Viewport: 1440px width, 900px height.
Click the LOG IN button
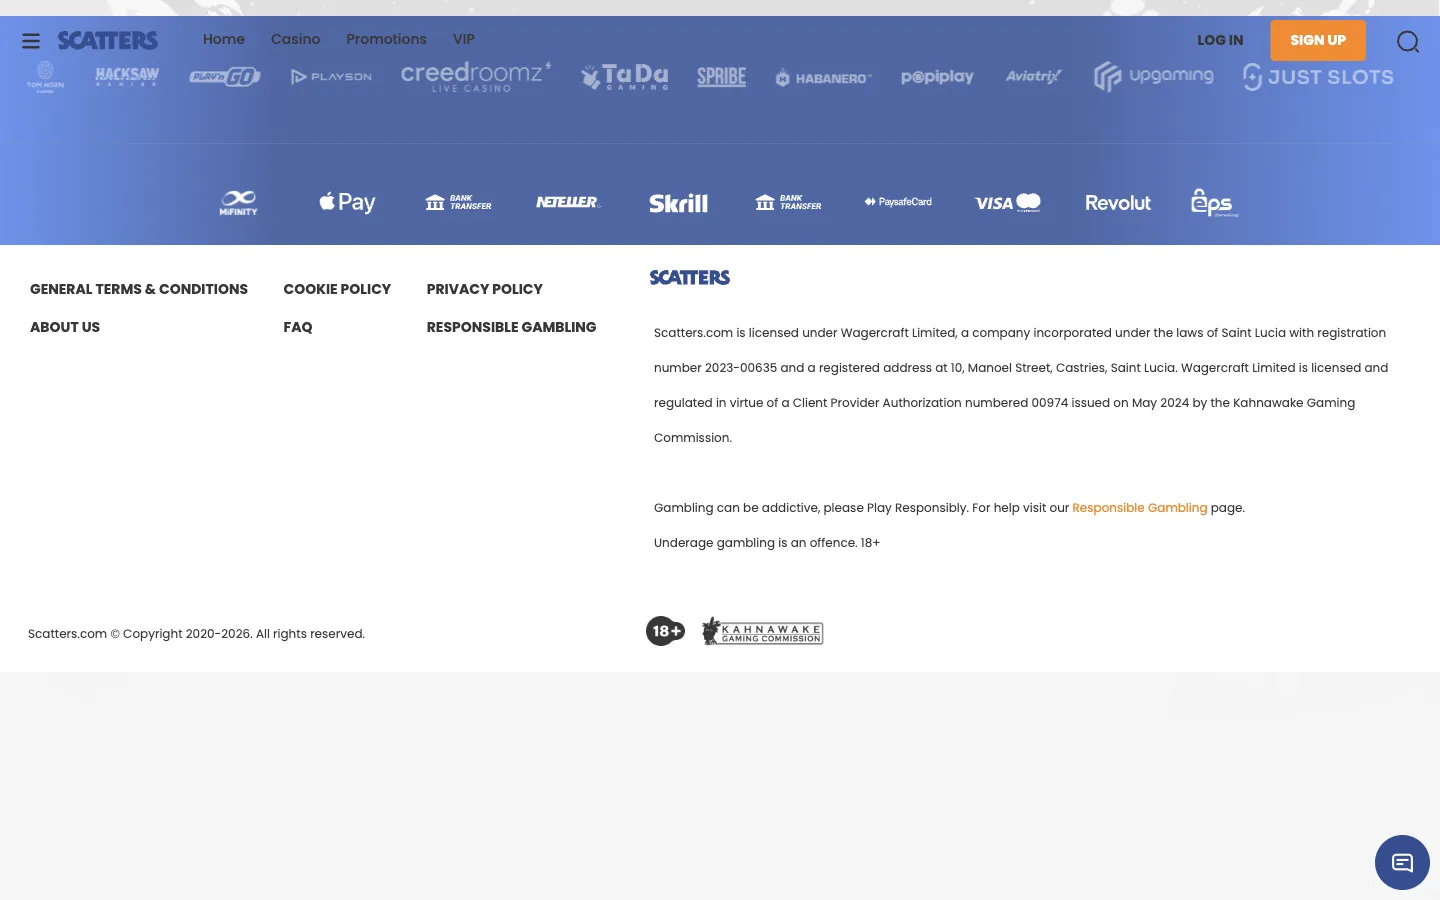click(x=1220, y=40)
